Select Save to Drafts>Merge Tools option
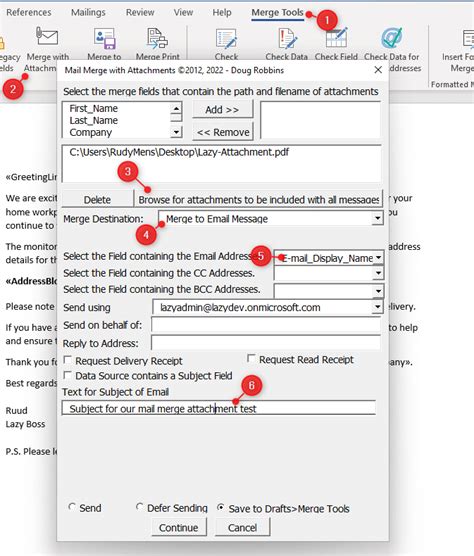 (221, 508)
